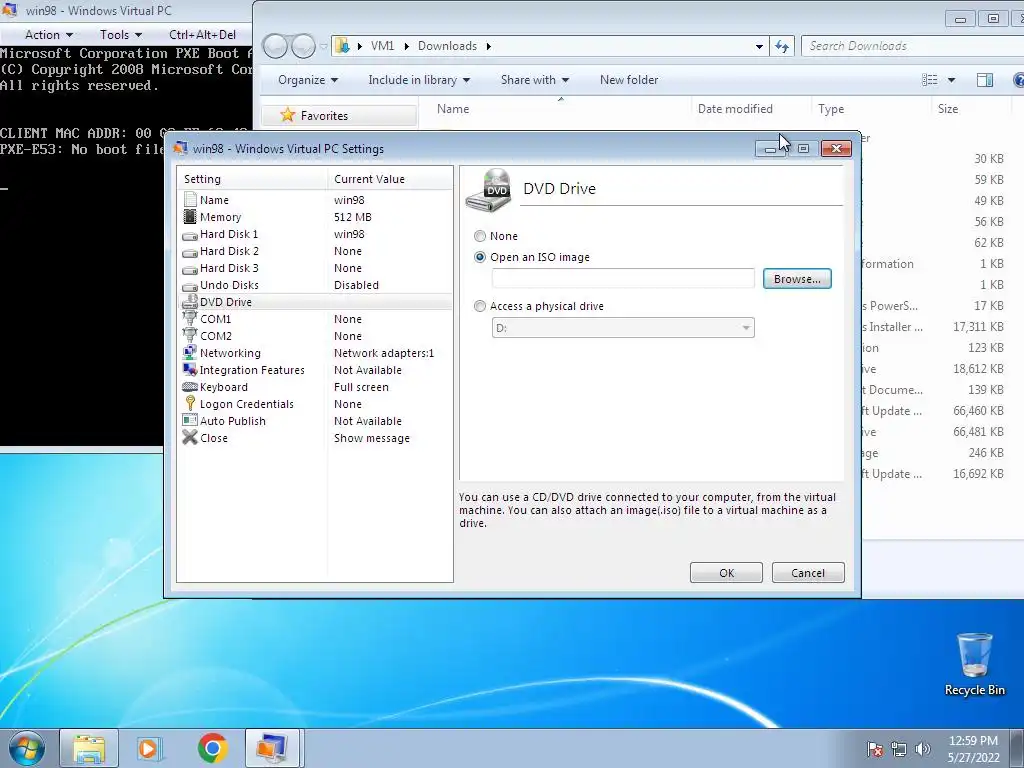The height and width of the screenshot is (768, 1024).
Task: Click the Networking icon
Action: tap(190, 353)
